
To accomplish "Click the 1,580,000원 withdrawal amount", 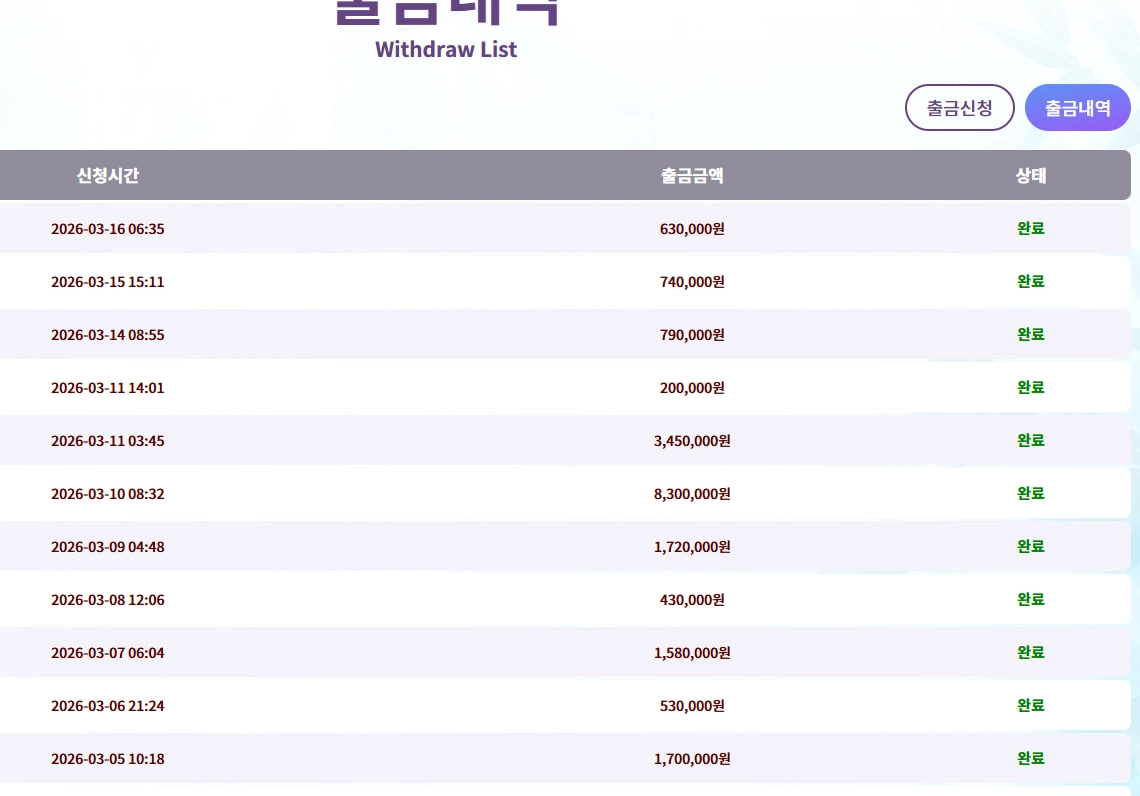I will (x=692, y=653).
